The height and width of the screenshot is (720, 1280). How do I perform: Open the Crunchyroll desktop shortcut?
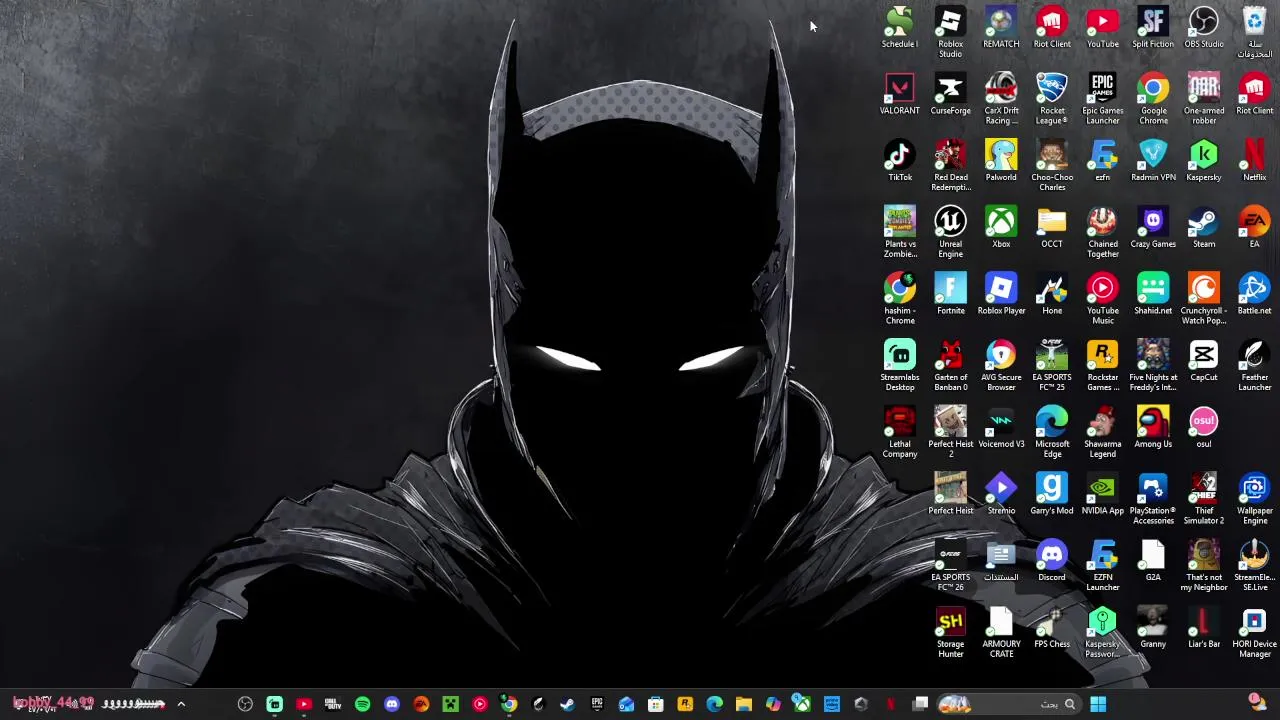coord(1204,299)
